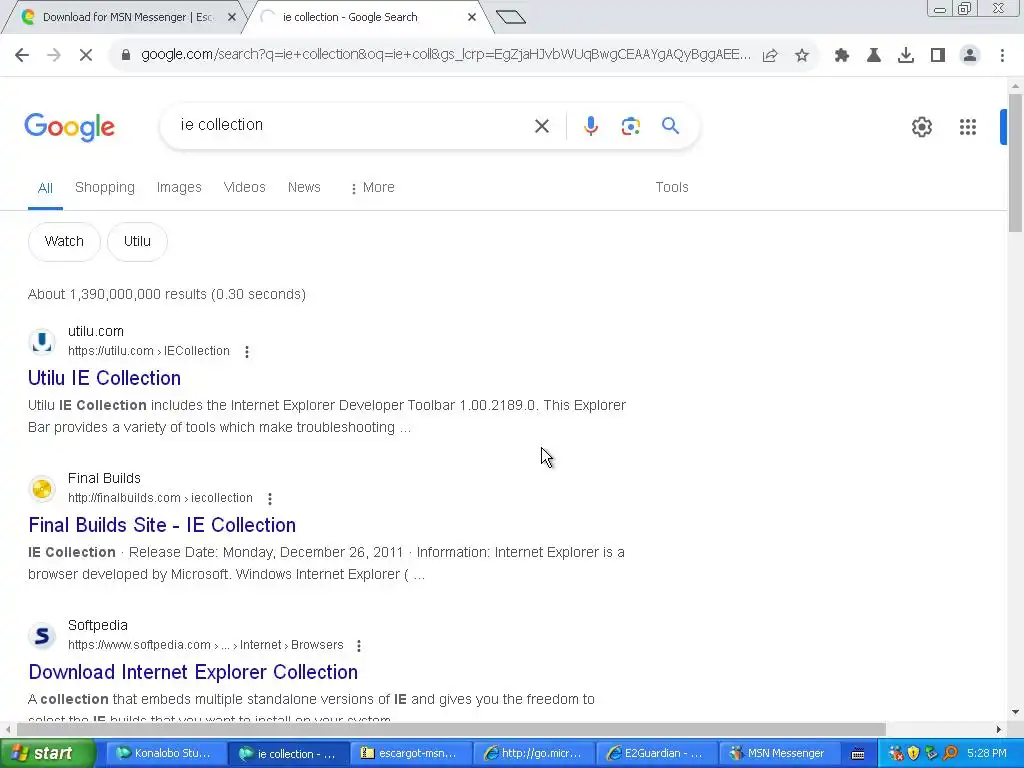
Task: Click the utilu.com site favicon
Action: [42, 342]
